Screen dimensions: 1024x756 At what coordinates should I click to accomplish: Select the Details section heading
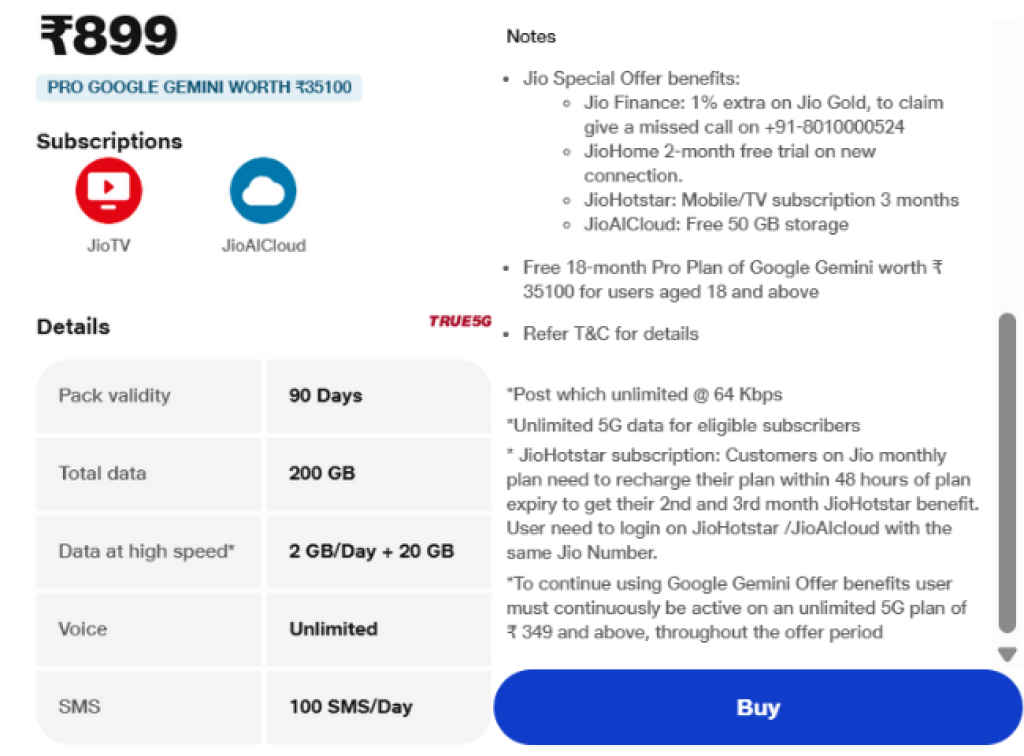[72, 326]
